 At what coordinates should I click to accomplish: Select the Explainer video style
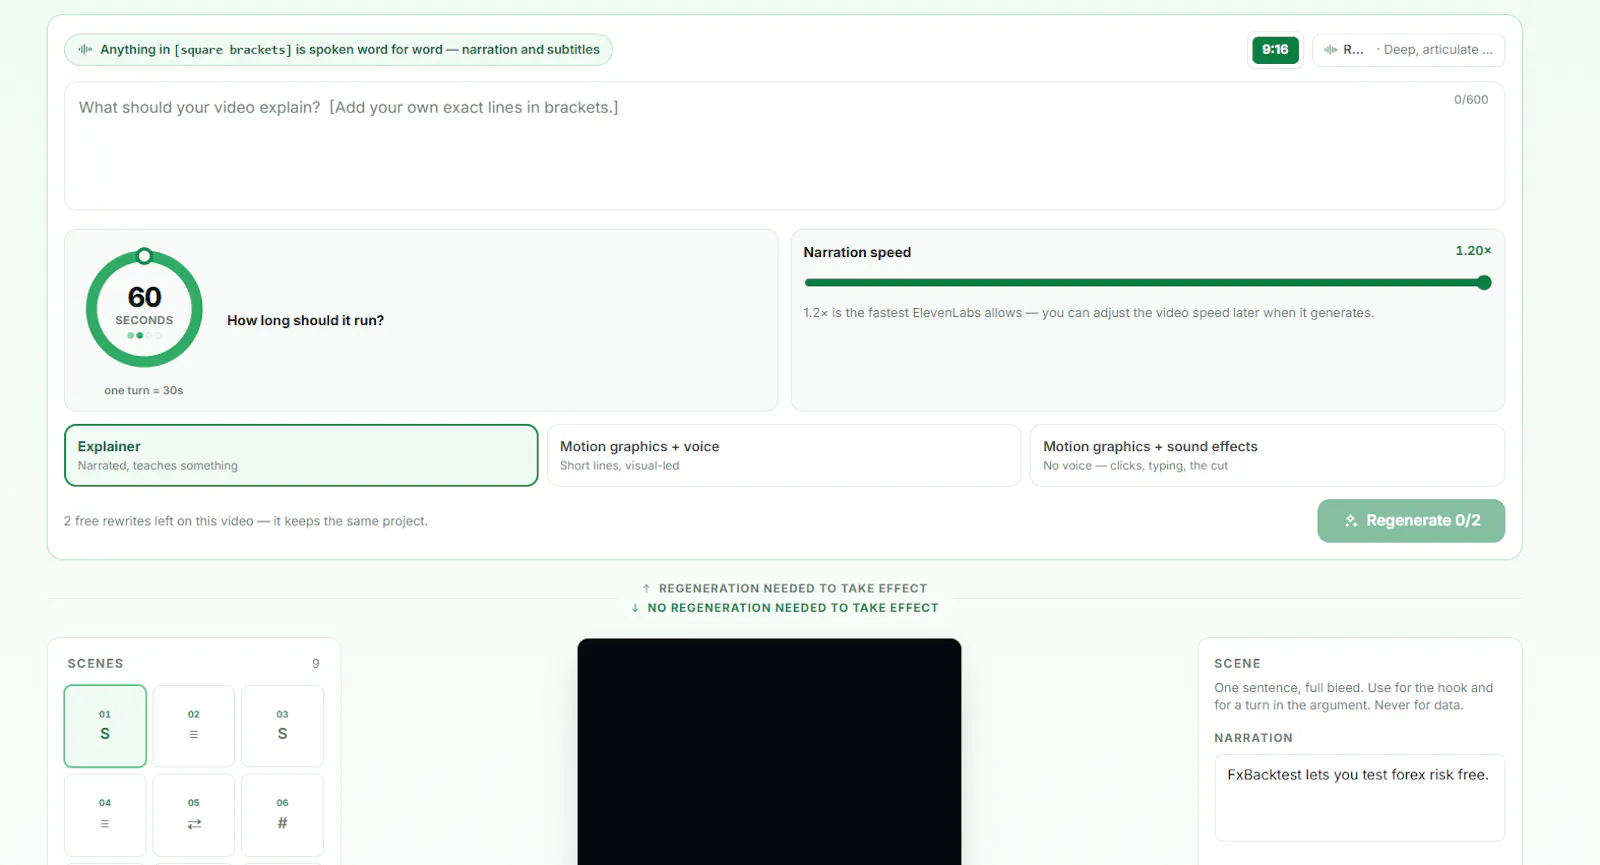(301, 456)
